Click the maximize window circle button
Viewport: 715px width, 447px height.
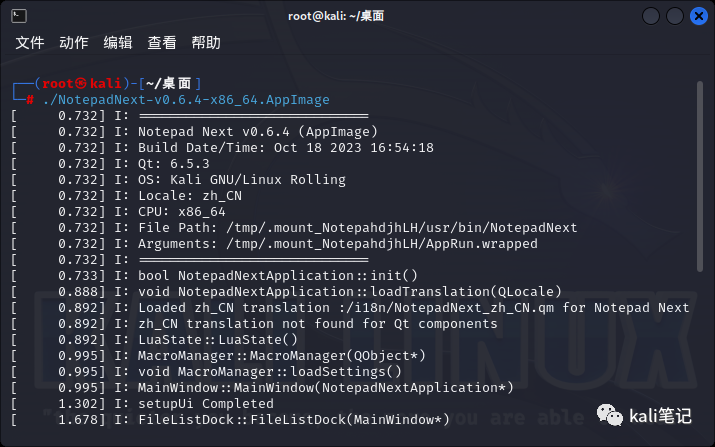pos(675,16)
